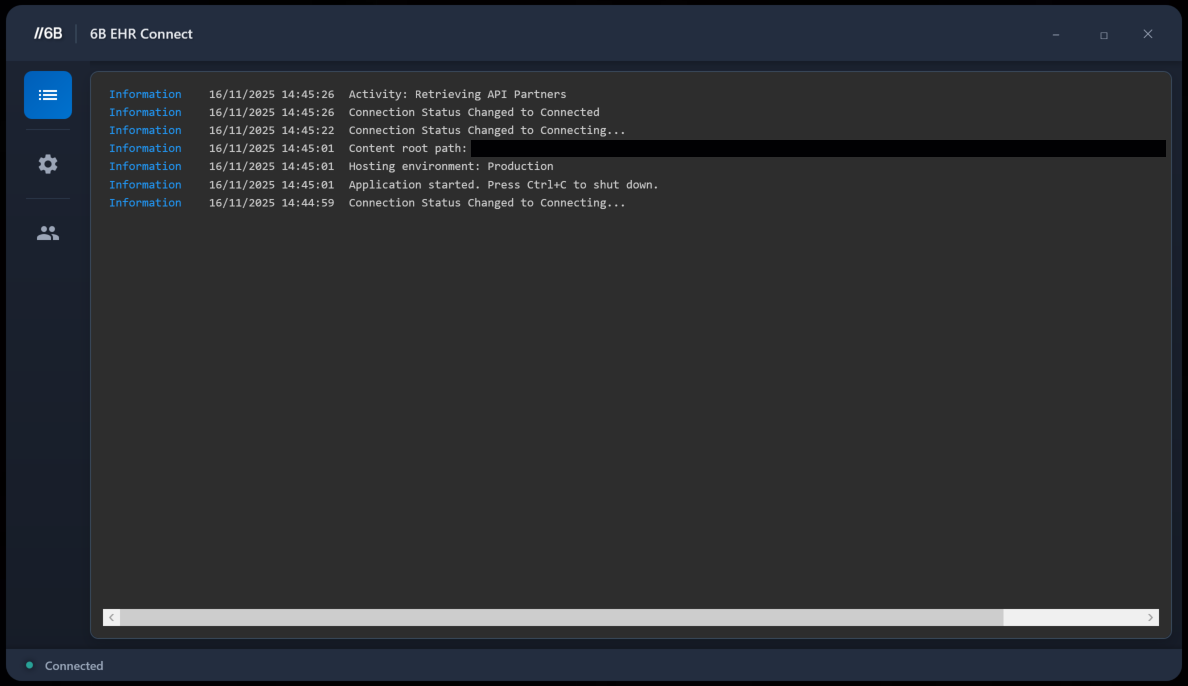This screenshot has width=1188, height=686.
Task: Open the users page in sidebar
Action: pyautogui.click(x=48, y=233)
